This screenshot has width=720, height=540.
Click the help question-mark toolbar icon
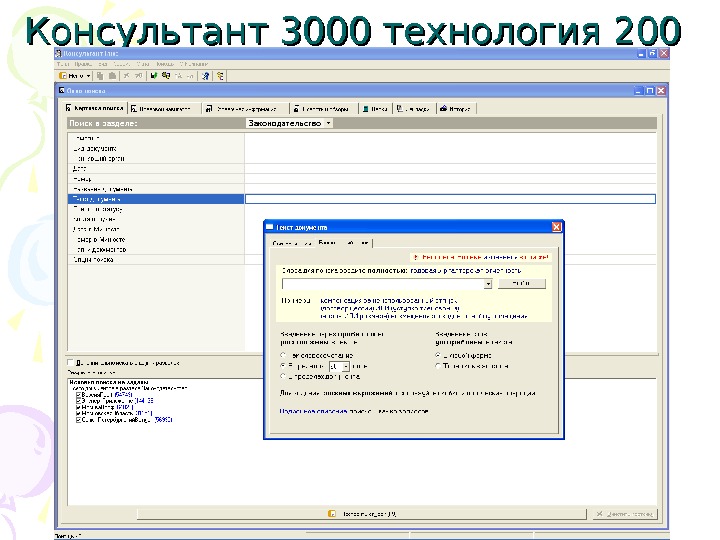pos(205,76)
